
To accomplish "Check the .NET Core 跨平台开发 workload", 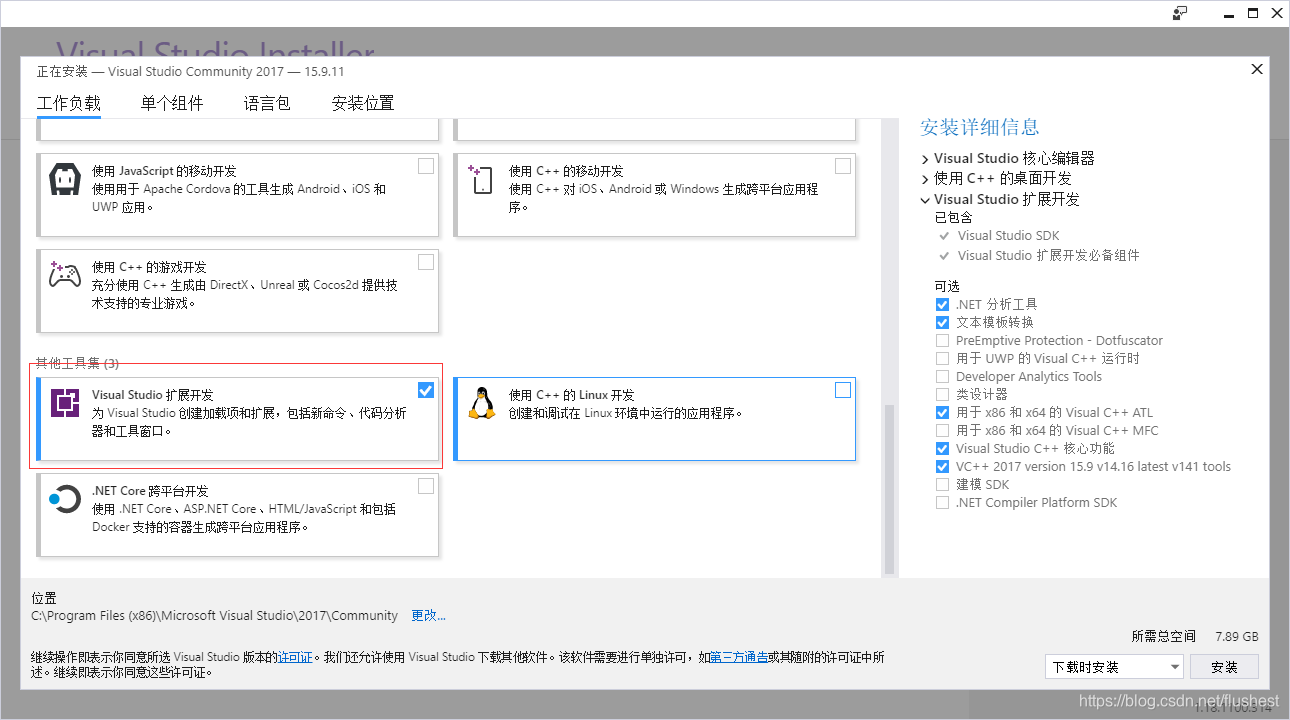I will point(426,486).
